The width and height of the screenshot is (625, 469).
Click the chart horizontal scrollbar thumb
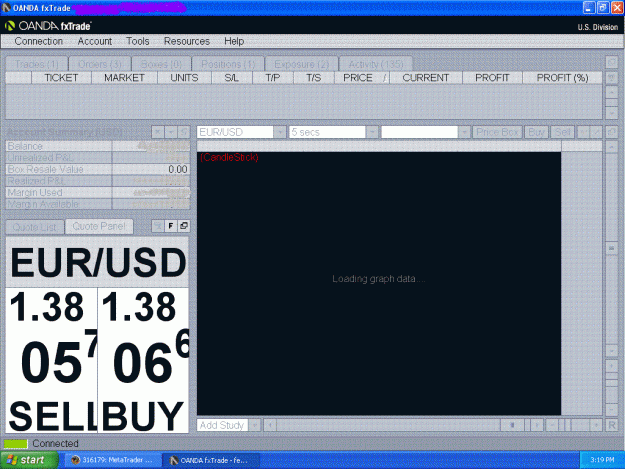coord(513,425)
